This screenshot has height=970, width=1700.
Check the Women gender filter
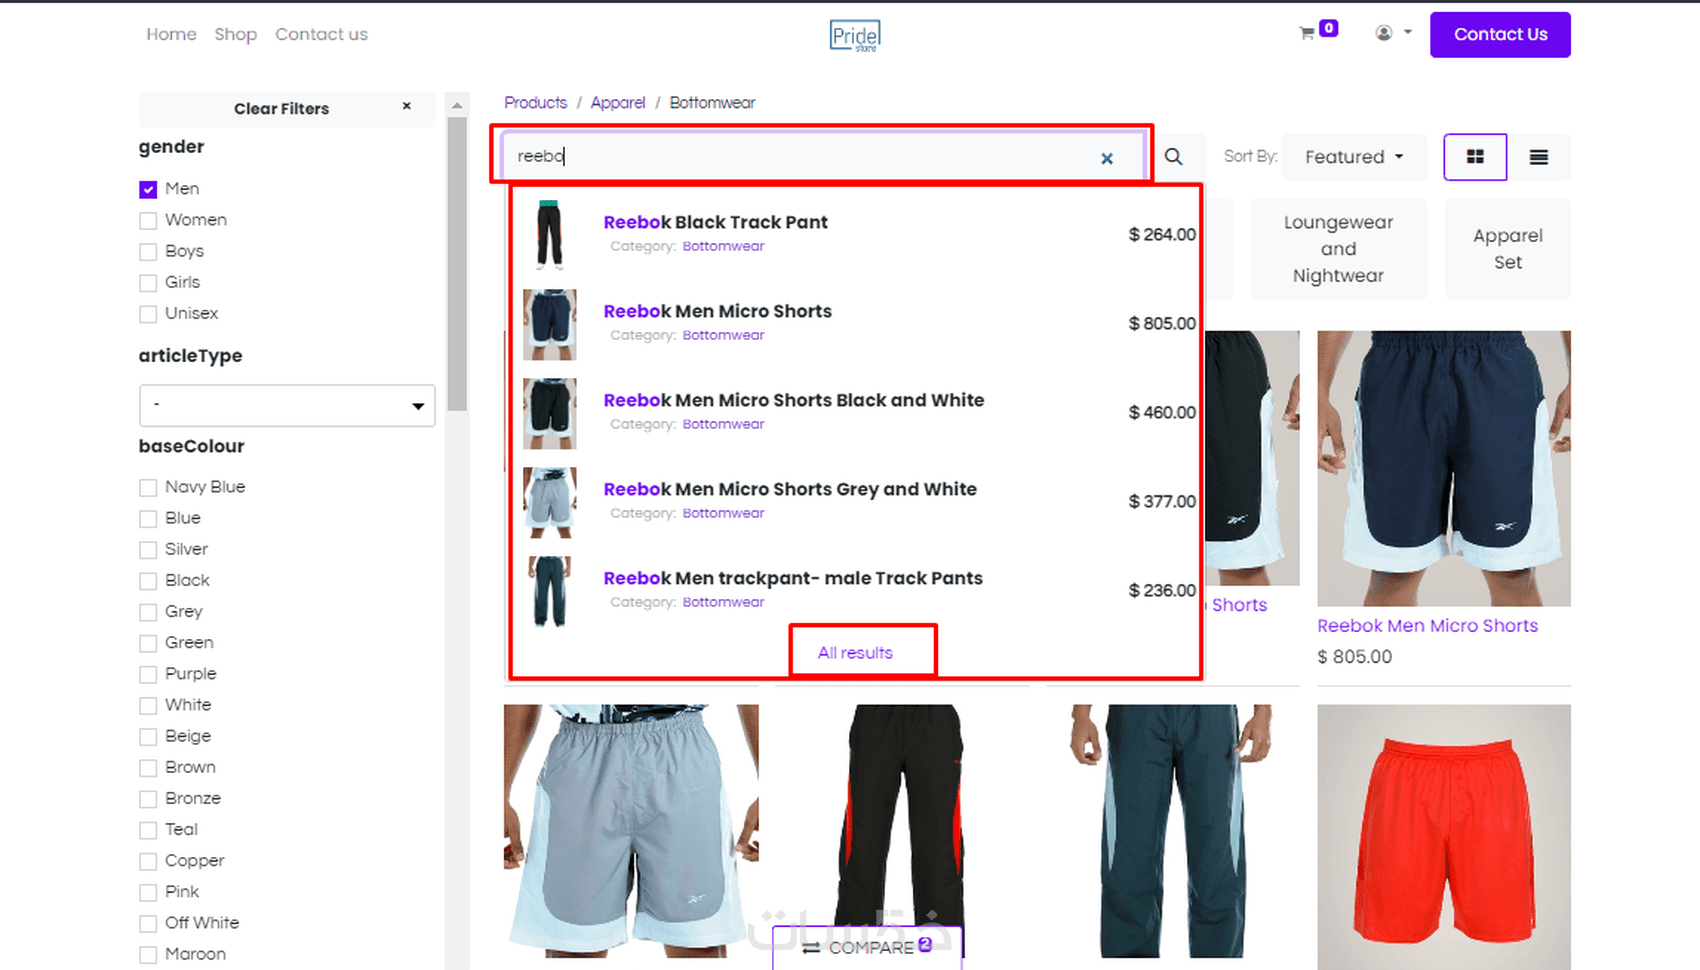[148, 220]
